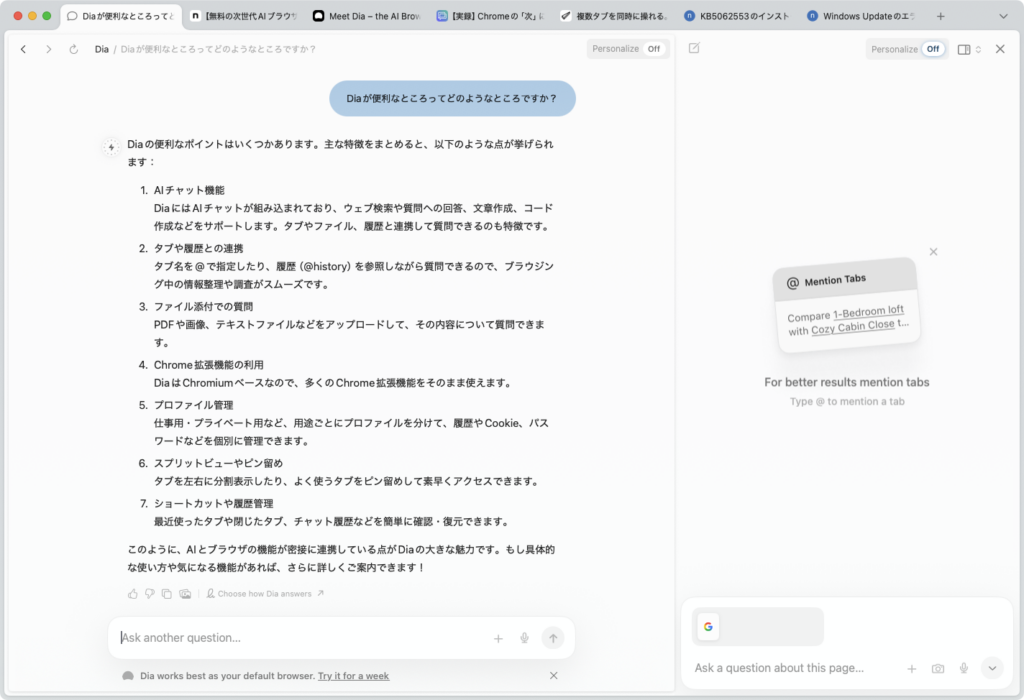Click the heading text 'ショートカットや履歴管理'
Screen dimensions: 1024x700
[214, 503]
